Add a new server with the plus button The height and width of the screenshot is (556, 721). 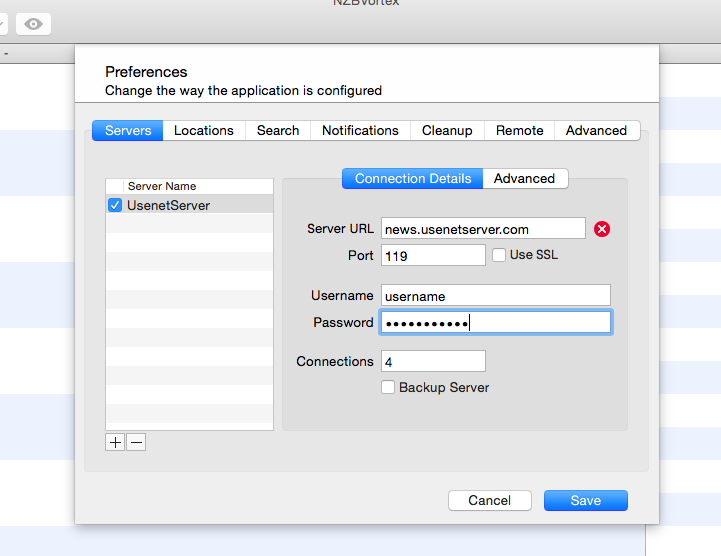point(115,442)
